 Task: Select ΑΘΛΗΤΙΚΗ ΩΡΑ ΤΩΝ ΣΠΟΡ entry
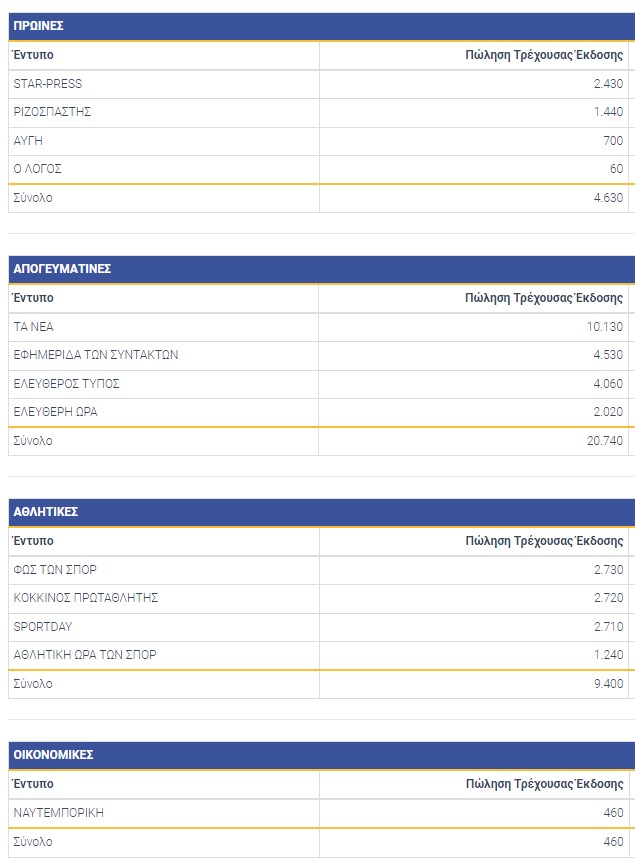coord(85,655)
